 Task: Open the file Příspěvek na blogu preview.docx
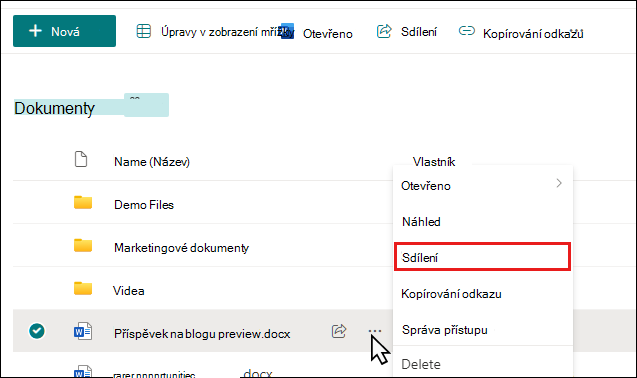click(202, 334)
